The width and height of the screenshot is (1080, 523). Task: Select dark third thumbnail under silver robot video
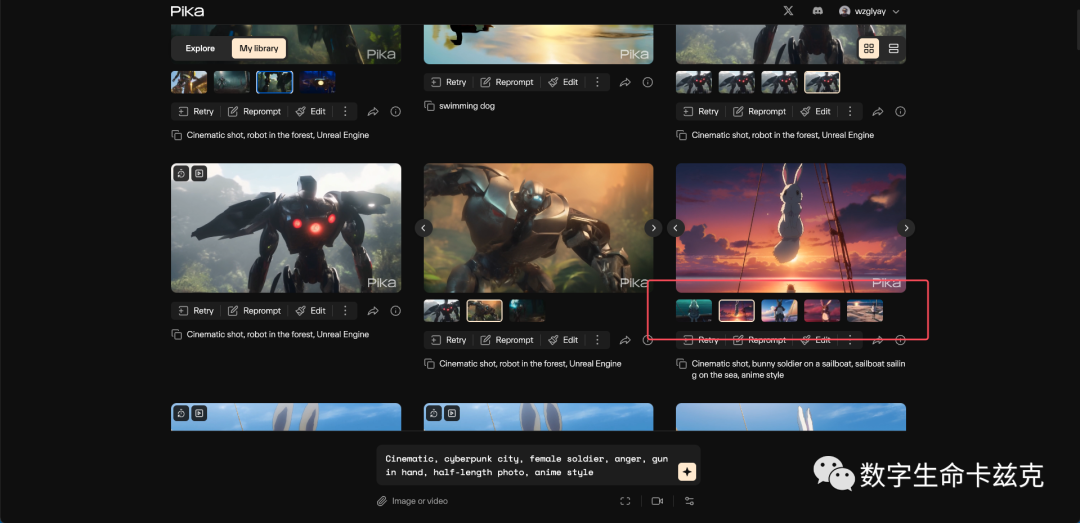pyautogui.click(x=527, y=311)
